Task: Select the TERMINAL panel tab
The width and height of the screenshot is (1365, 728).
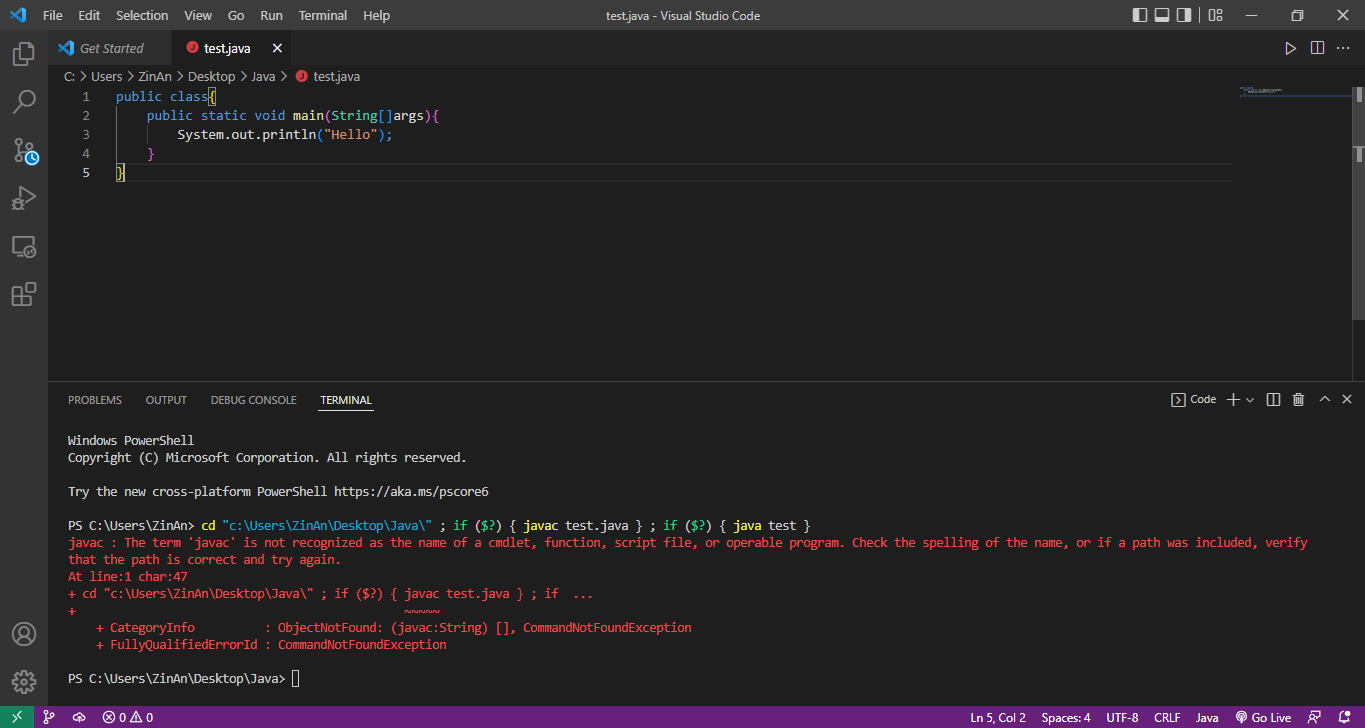Action: (x=346, y=400)
